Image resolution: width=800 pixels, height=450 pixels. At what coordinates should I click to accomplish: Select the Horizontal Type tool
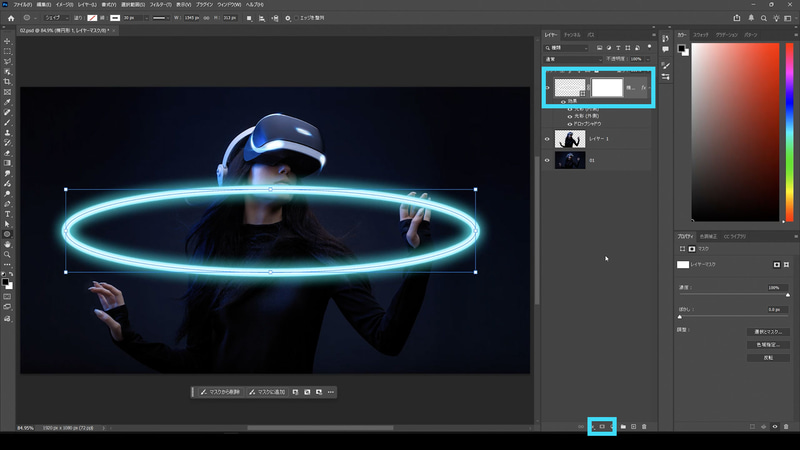8,214
